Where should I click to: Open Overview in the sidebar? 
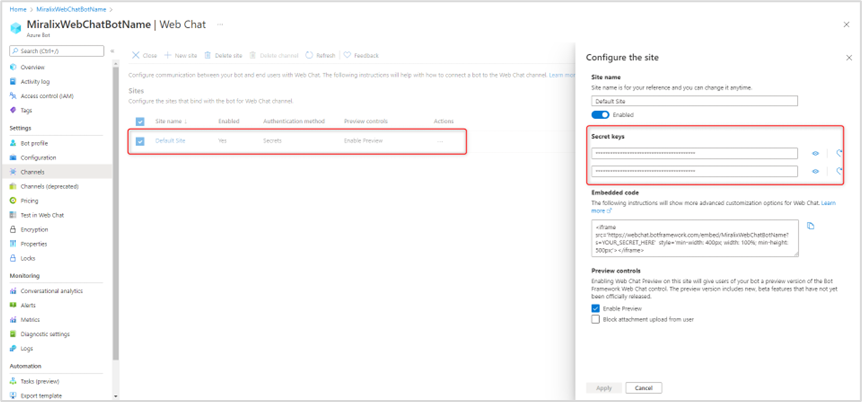pyautogui.click(x=32, y=67)
